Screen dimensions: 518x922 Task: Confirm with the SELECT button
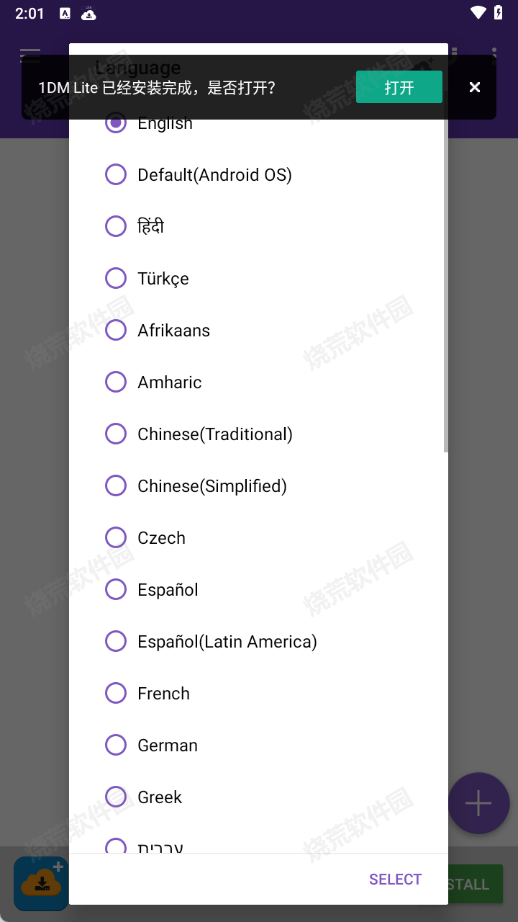(x=395, y=879)
